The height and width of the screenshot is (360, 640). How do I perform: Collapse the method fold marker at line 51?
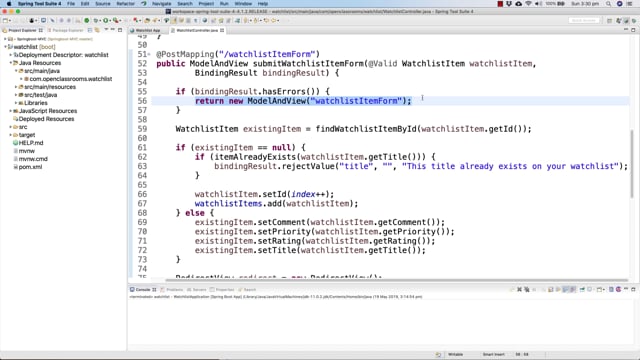pyautogui.click(x=149, y=54)
